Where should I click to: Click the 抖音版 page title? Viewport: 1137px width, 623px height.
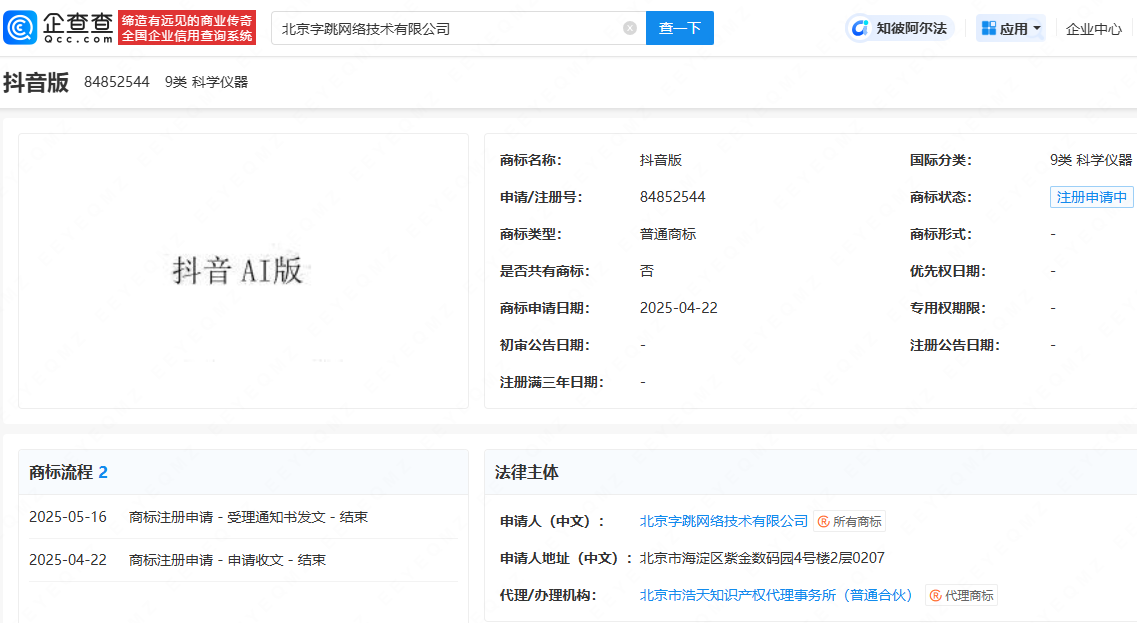[36, 83]
